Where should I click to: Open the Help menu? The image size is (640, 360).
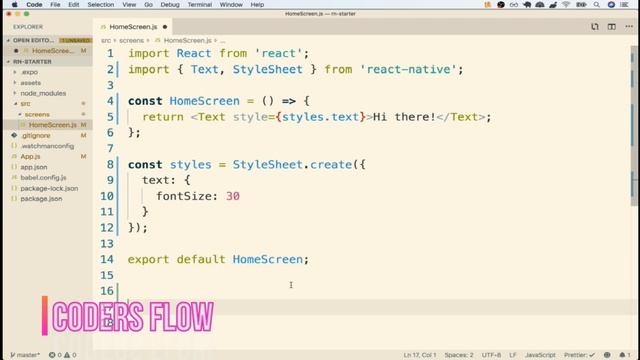257,4
